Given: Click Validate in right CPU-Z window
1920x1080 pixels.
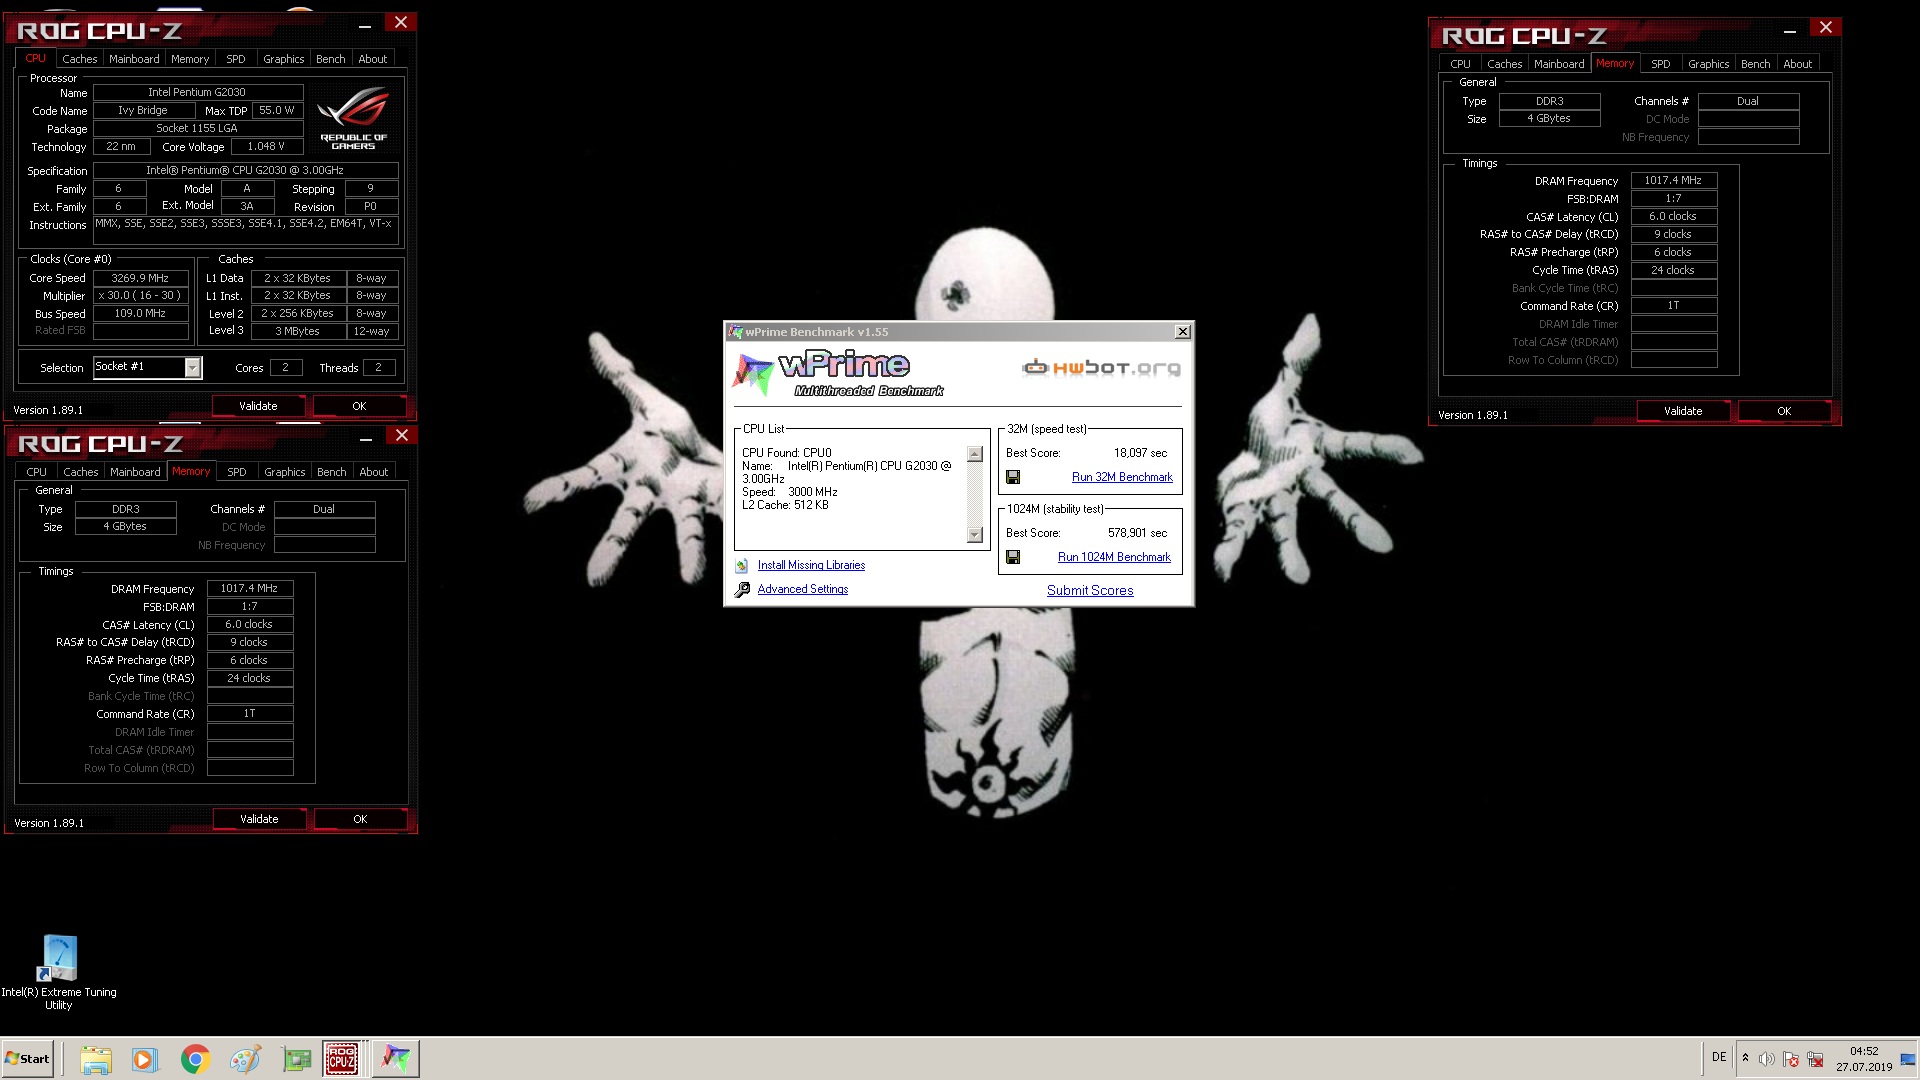Looking at the screenshot, I should [x=1683, y=411].
